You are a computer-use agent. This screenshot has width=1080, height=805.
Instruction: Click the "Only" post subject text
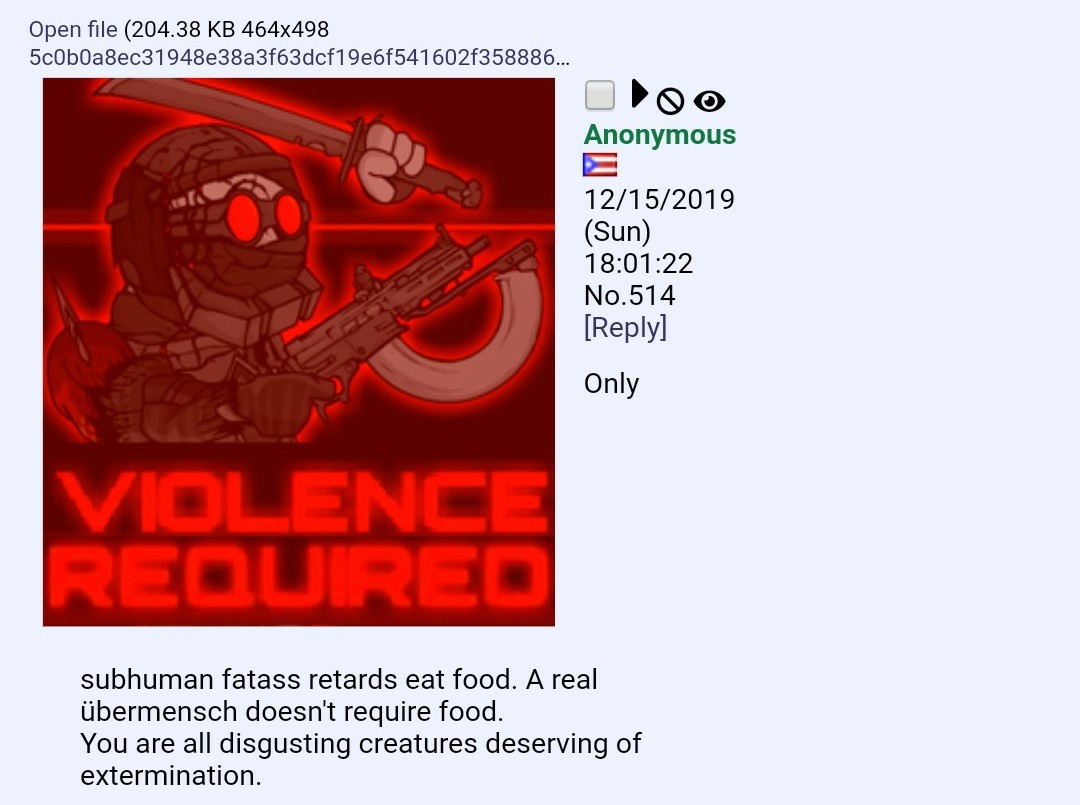point(612,384)
